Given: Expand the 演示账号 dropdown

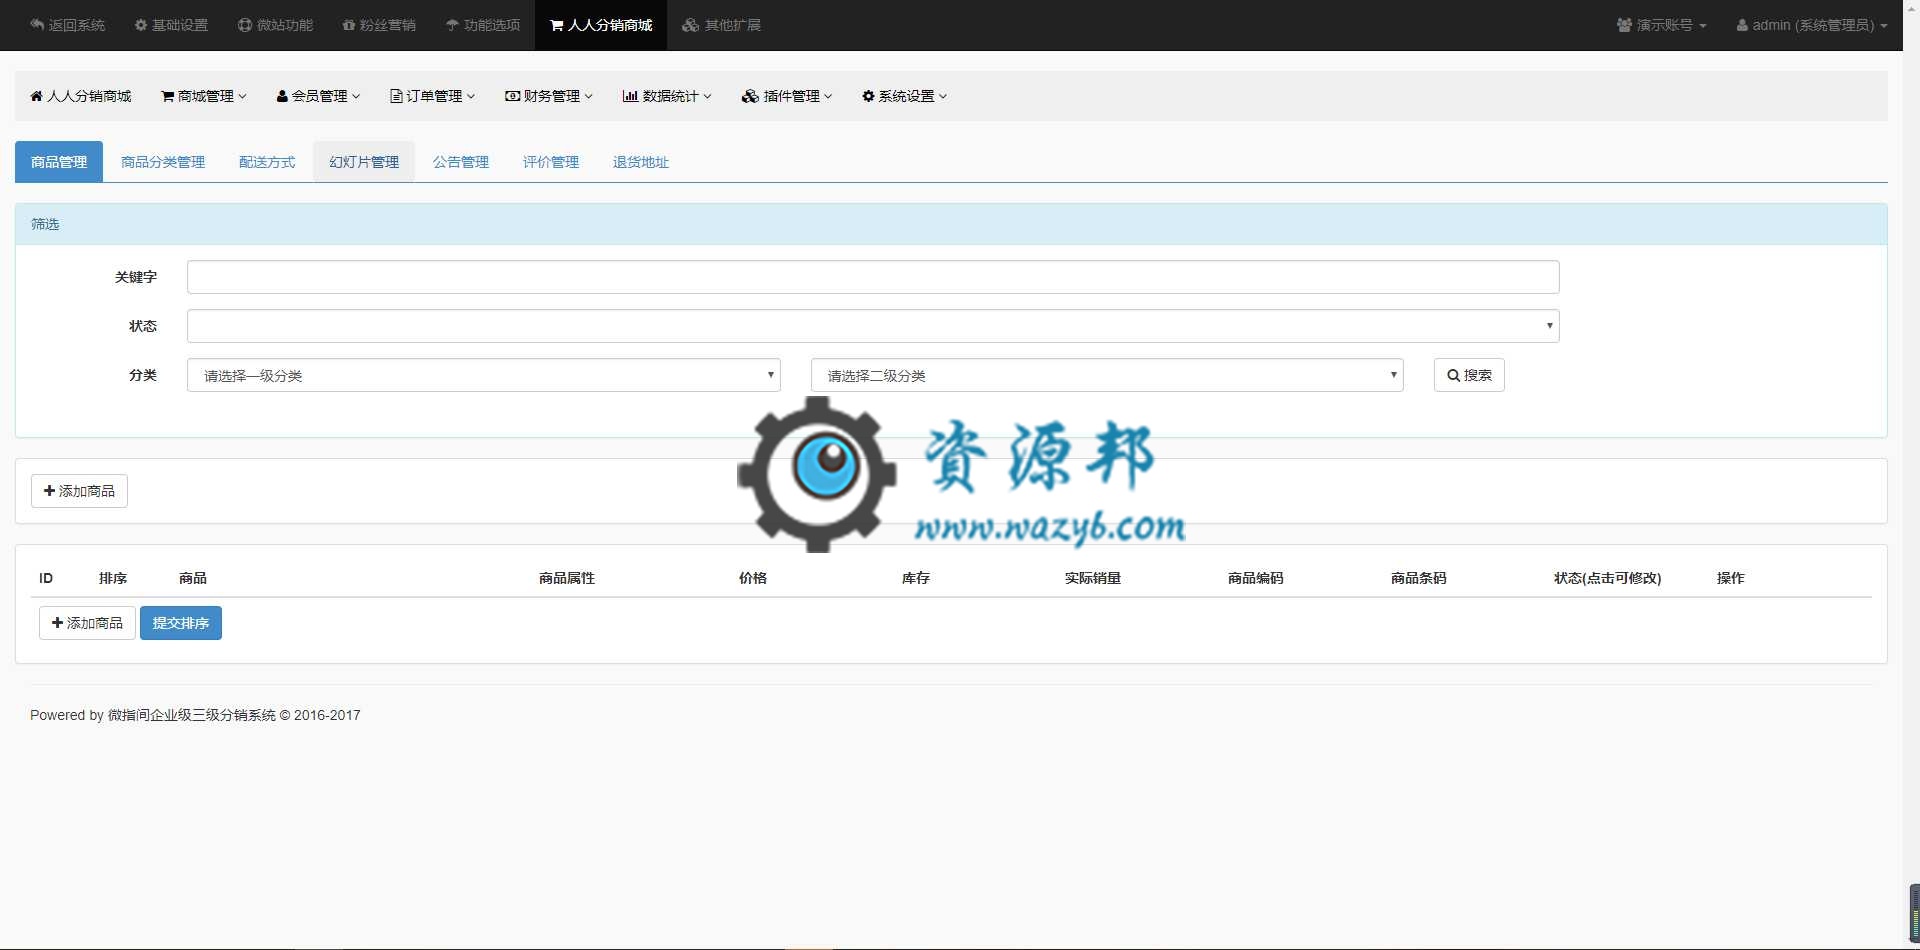Looking at the screenshot, I should [x=1661, y=25].
